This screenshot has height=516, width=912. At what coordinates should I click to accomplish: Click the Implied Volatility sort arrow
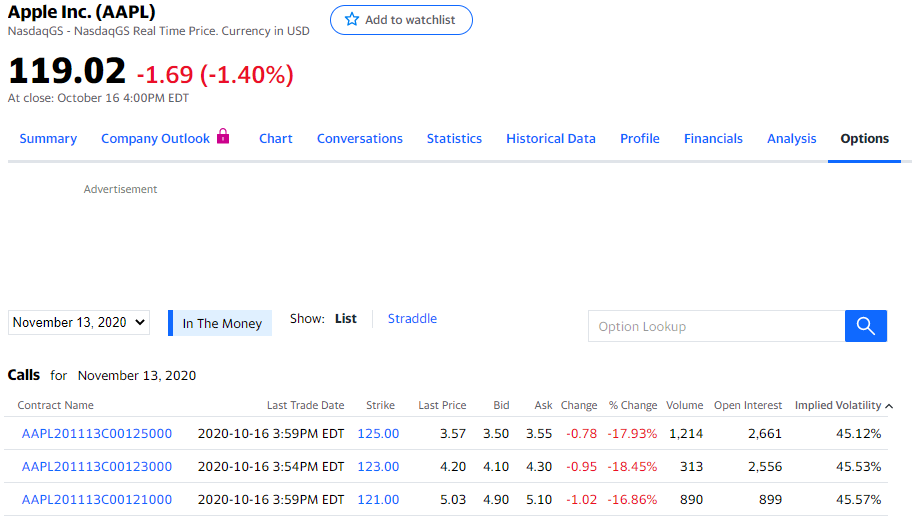click(x=890, y=406)
